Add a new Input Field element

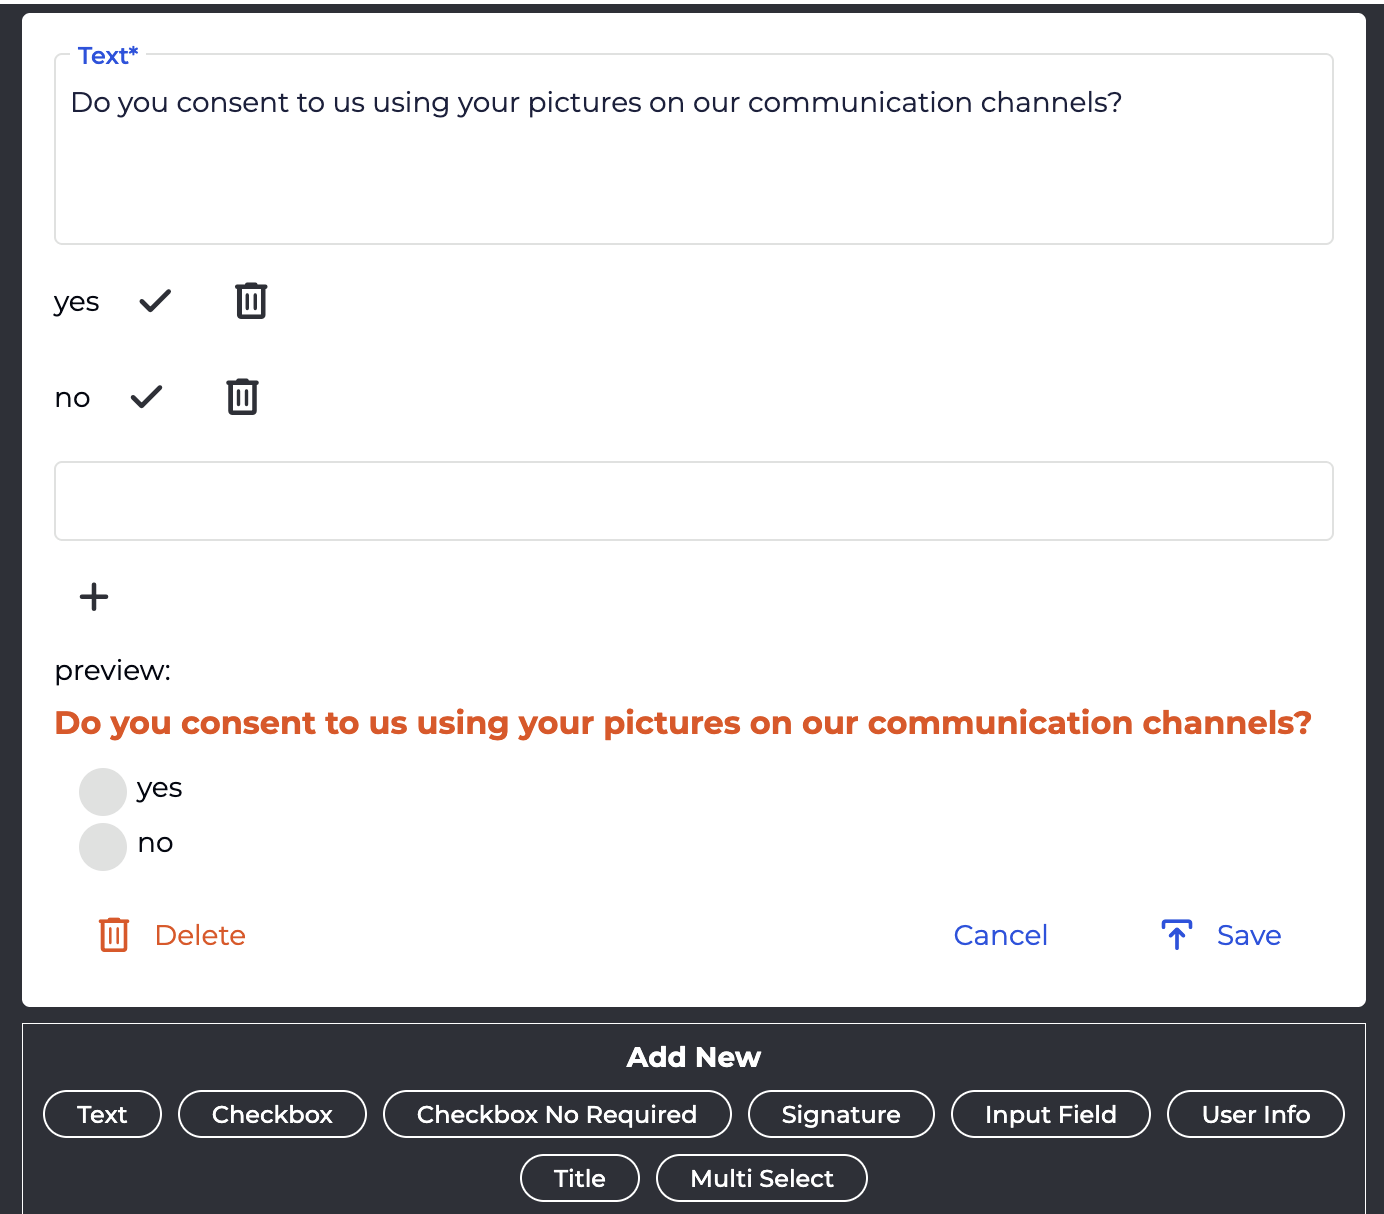point(1050,1114)
